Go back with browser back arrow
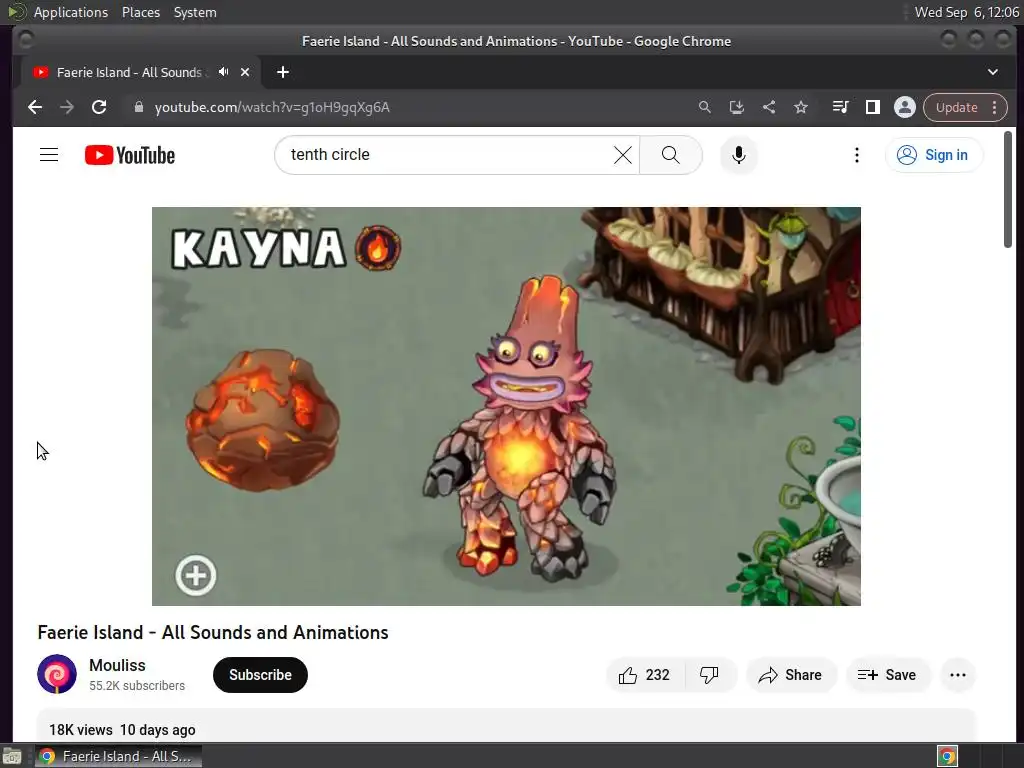The image size is (1024, 768). coord(35,107)
